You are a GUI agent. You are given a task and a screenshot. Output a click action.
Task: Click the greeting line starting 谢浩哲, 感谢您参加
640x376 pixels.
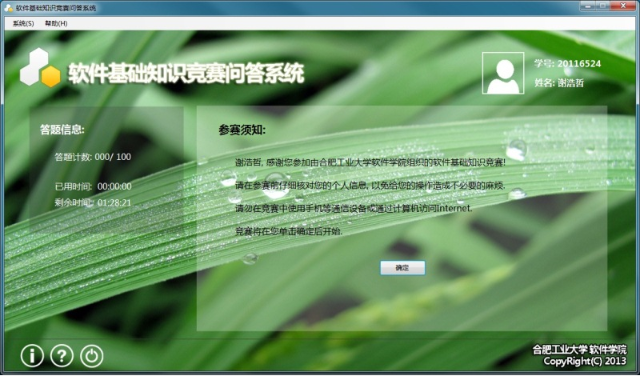click(371, 162)
